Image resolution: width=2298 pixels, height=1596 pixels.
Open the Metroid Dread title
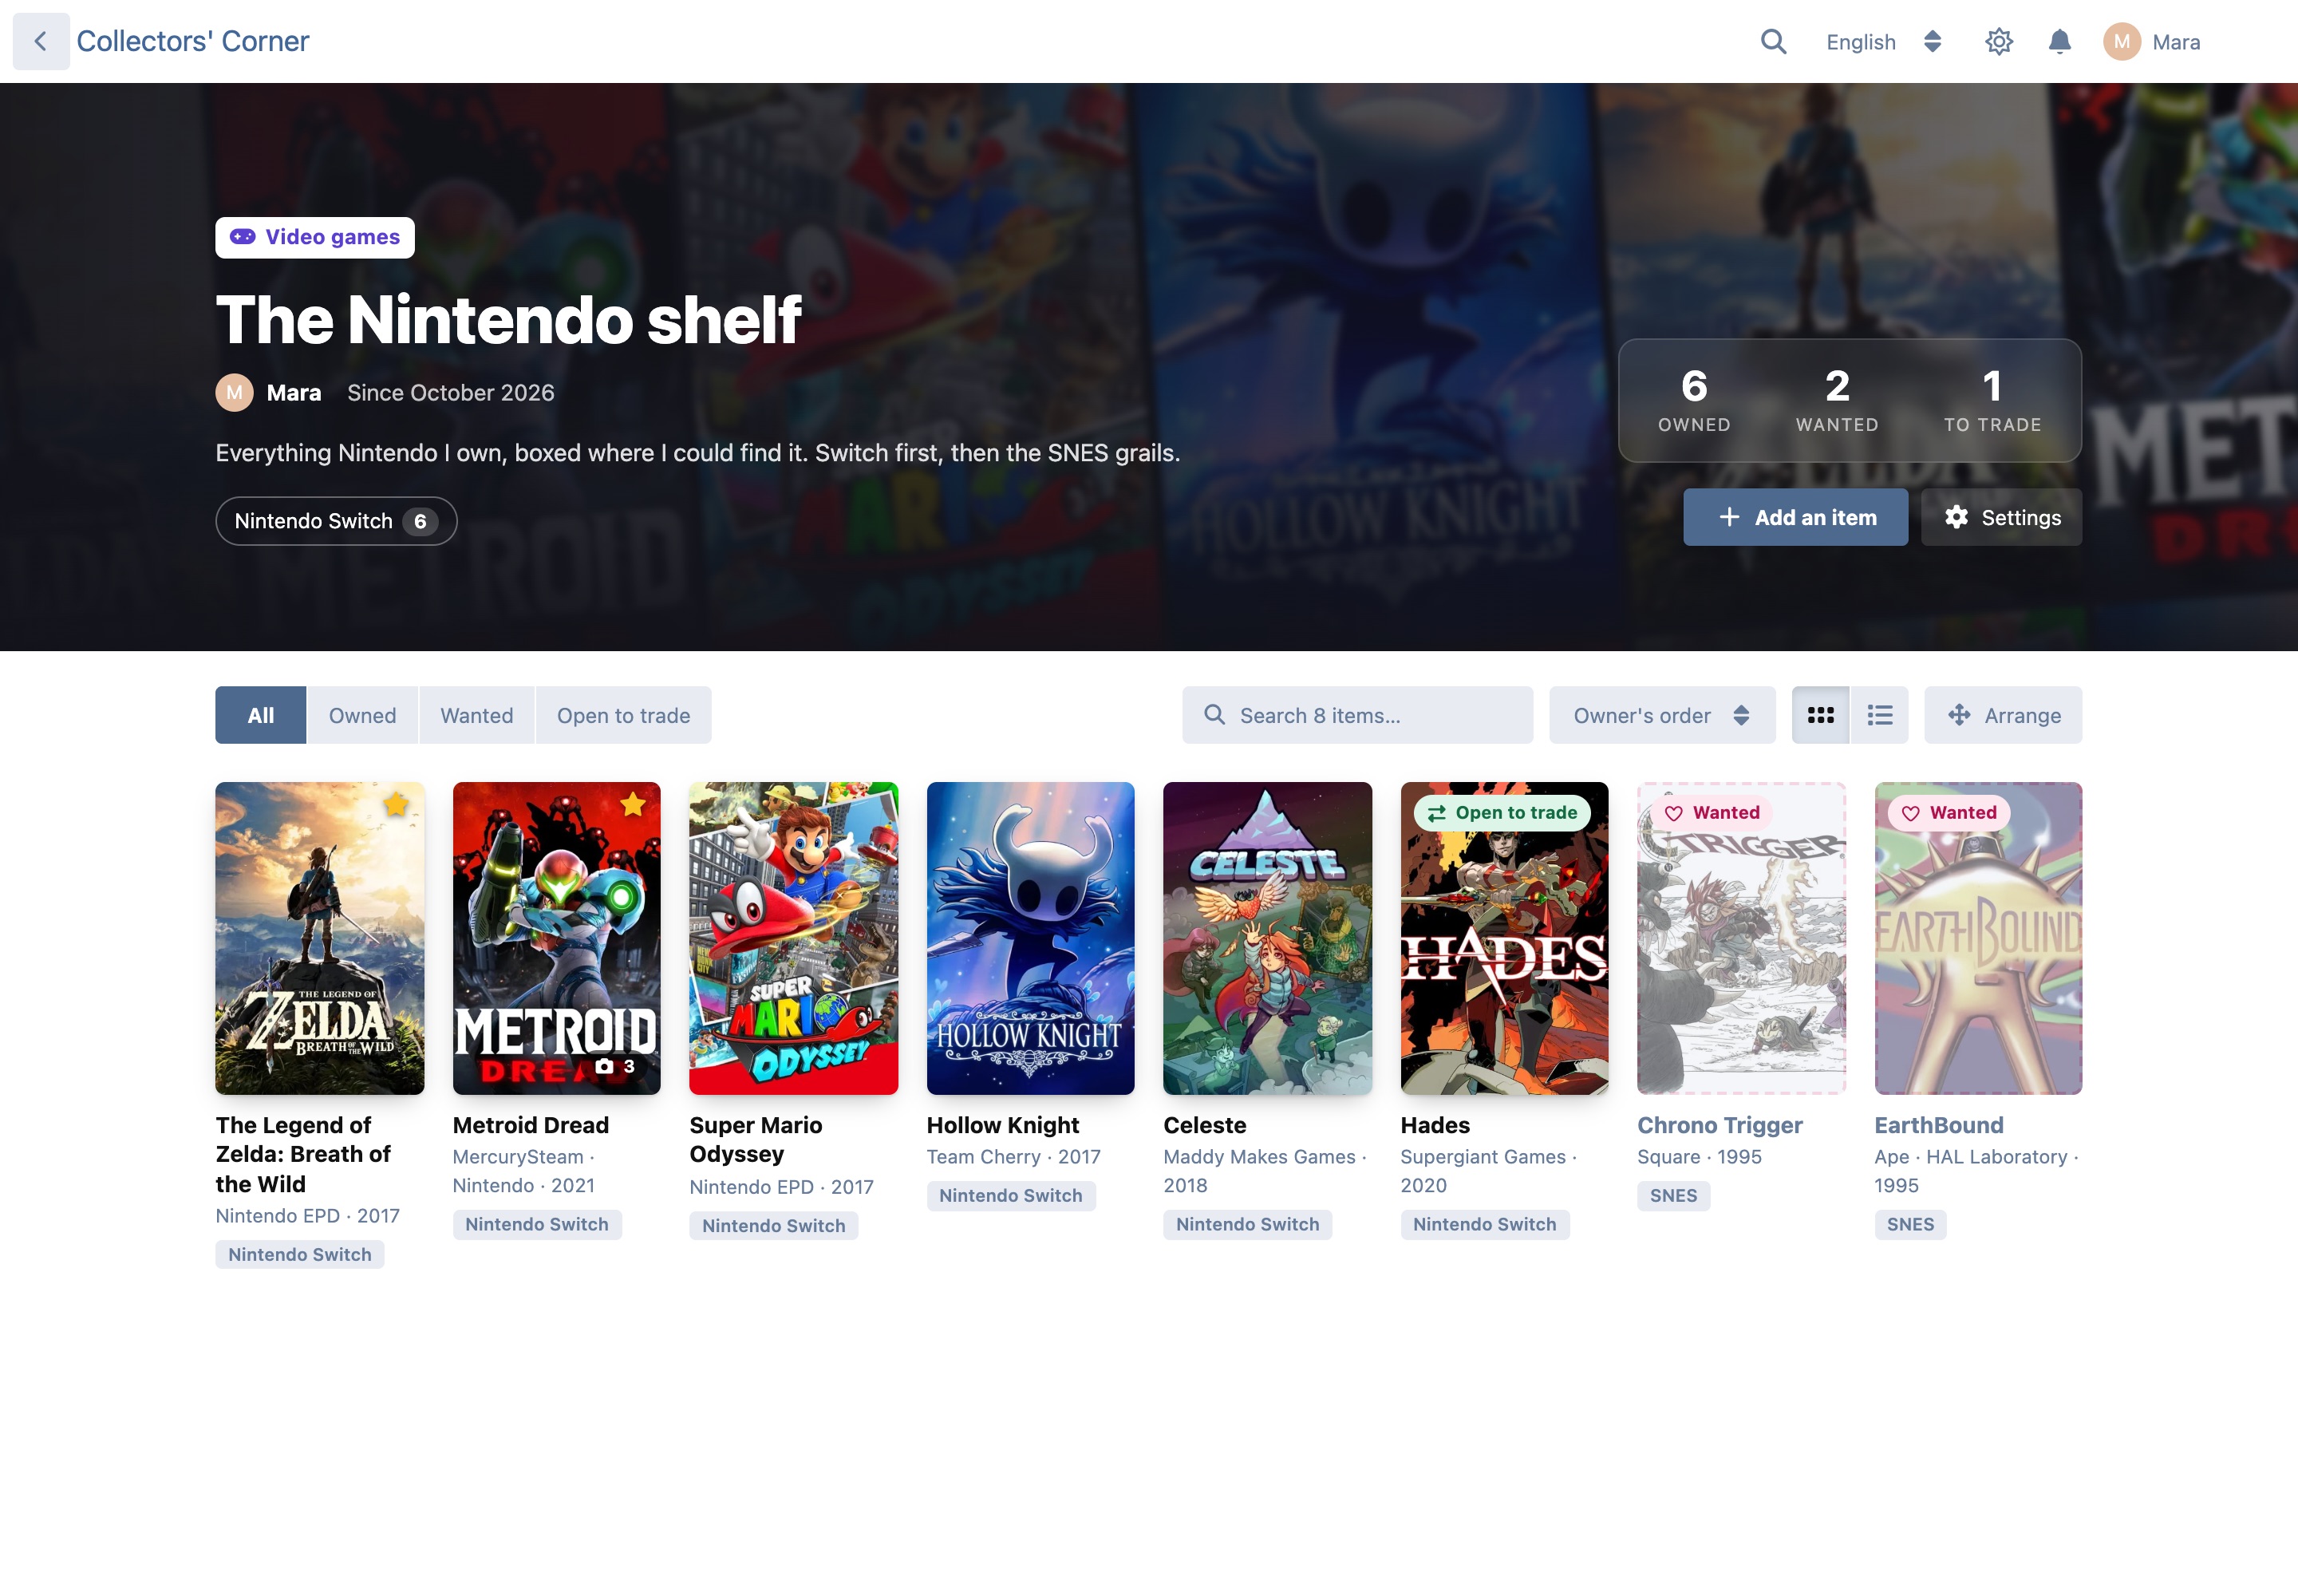click(530, 1125)
